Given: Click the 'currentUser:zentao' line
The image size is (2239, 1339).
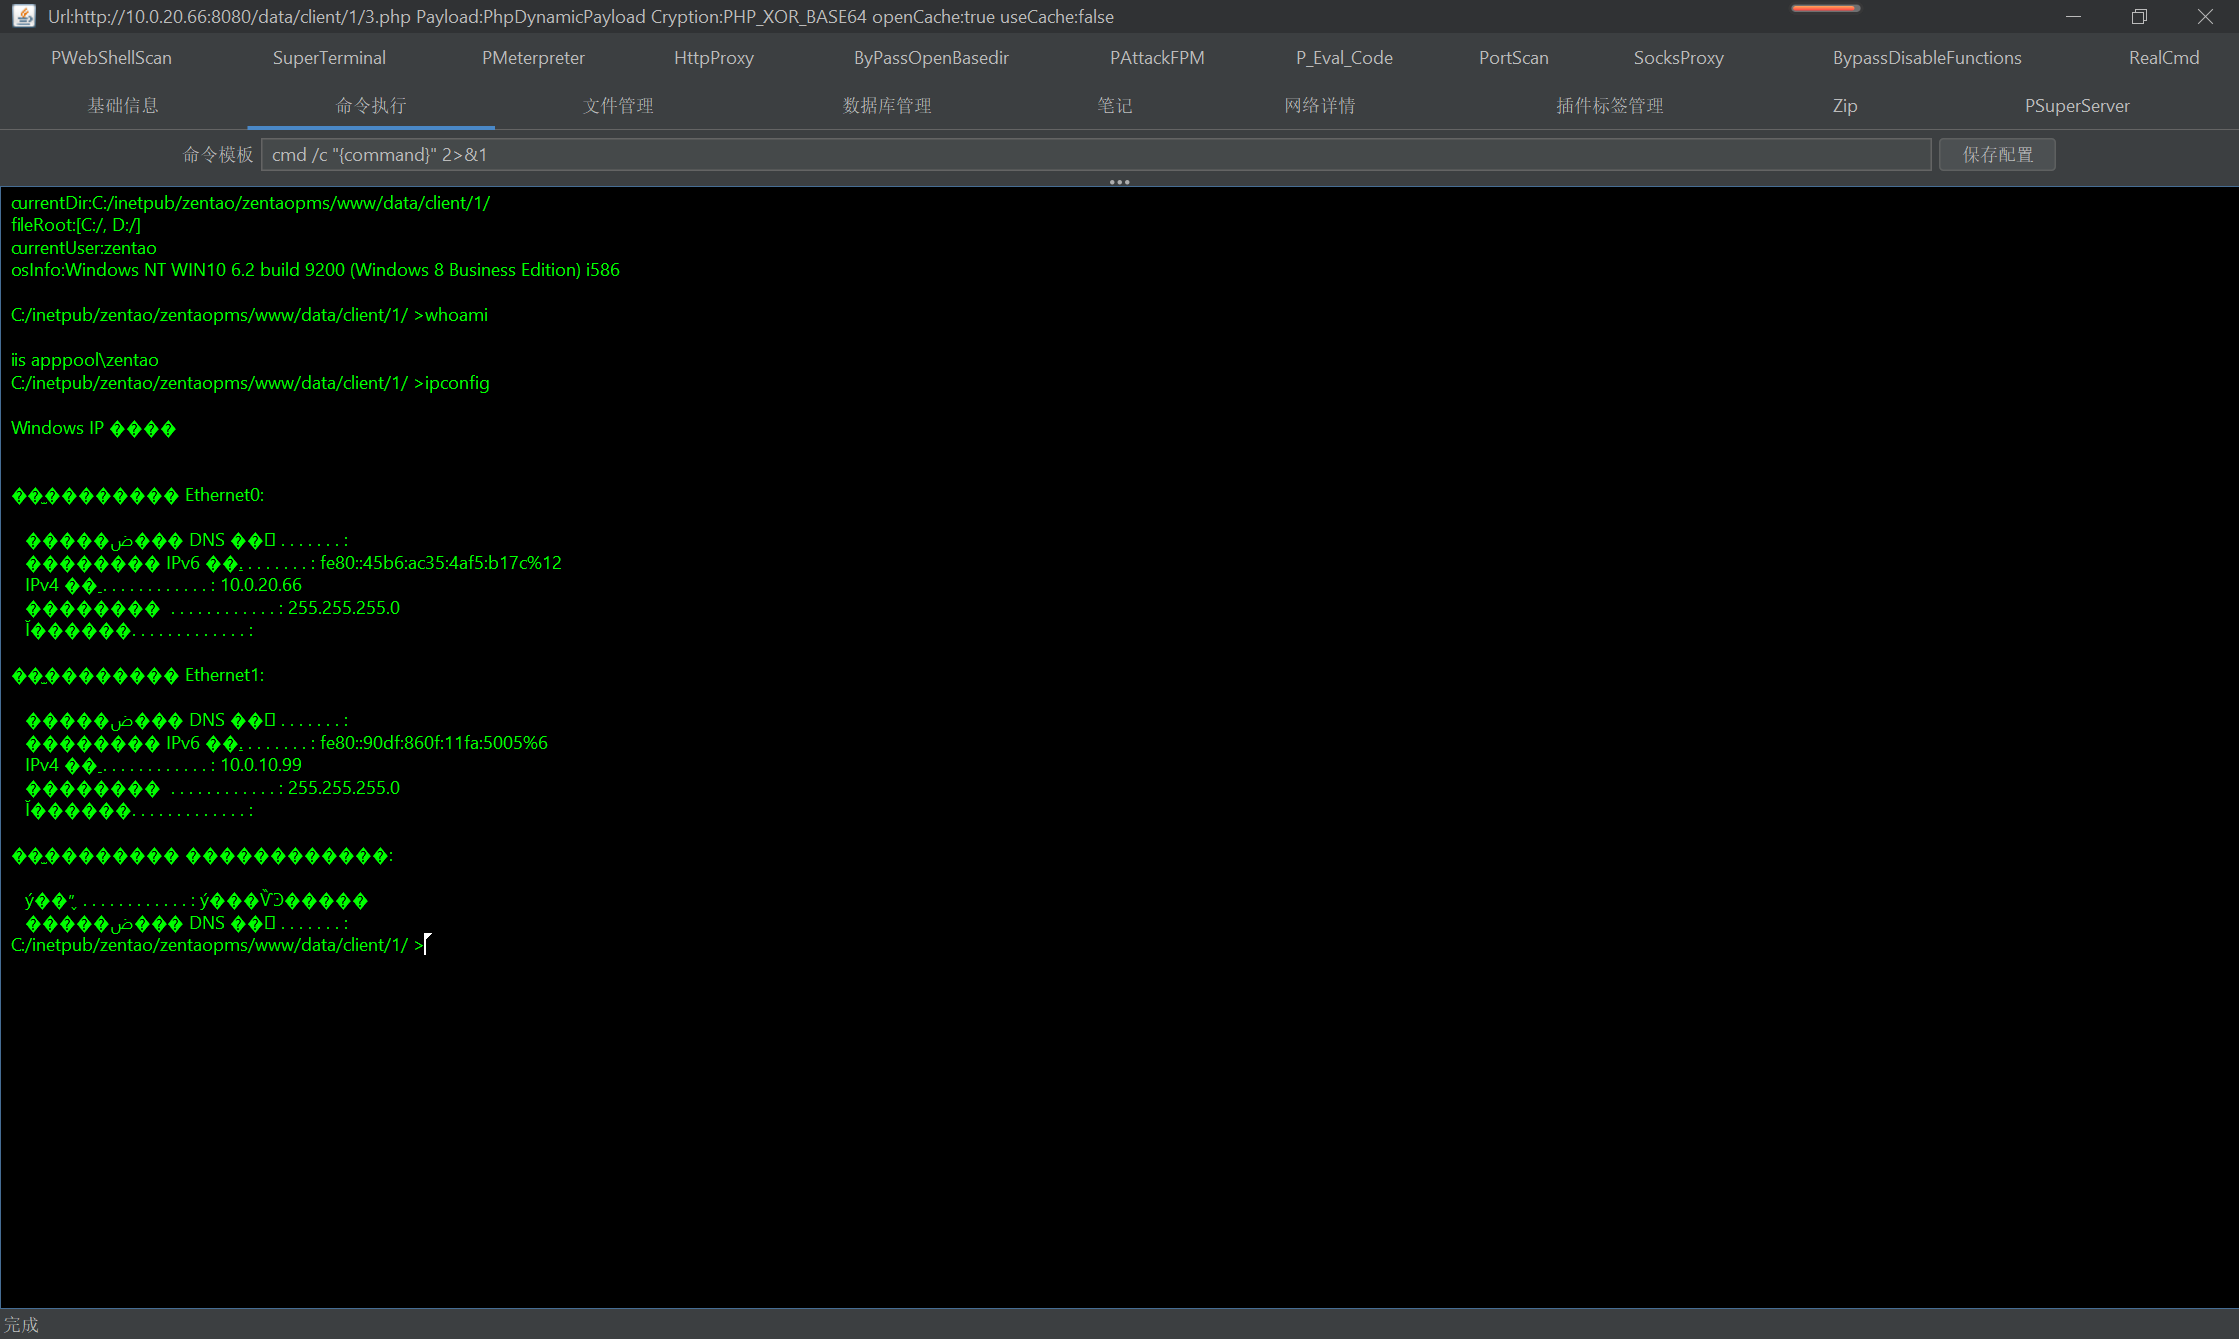Looking at the screenshot, I should tap(84, 248).
